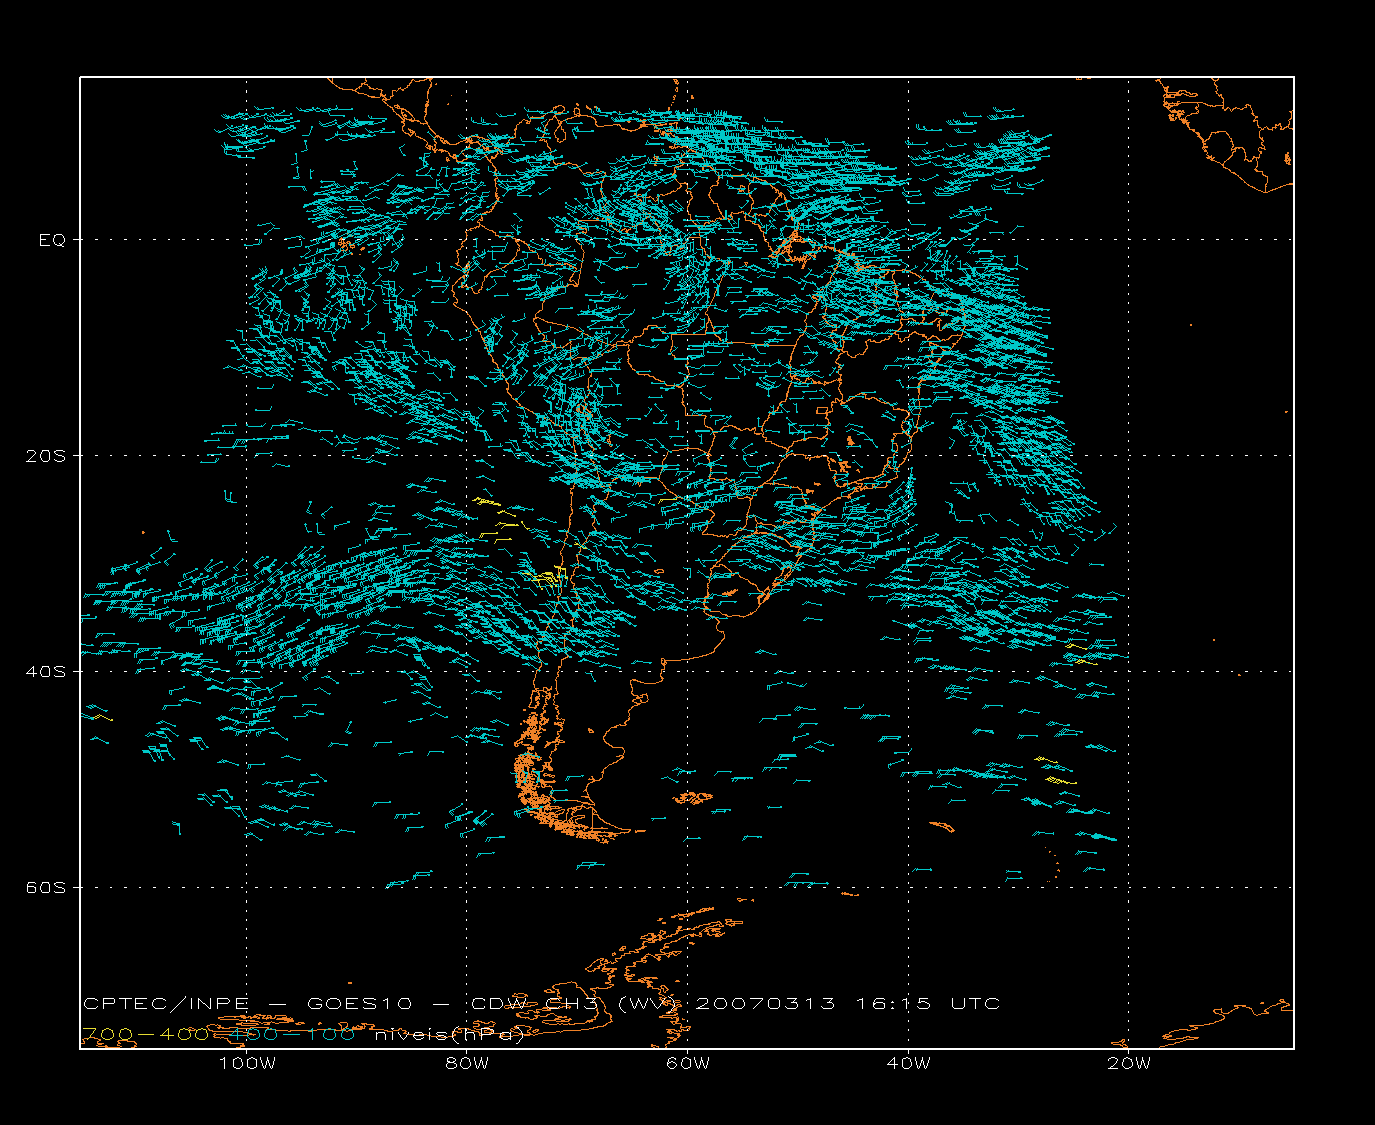1375x1125 pixels.
Task: Click the EQ latitude label
Action: (x=52, y=240)
